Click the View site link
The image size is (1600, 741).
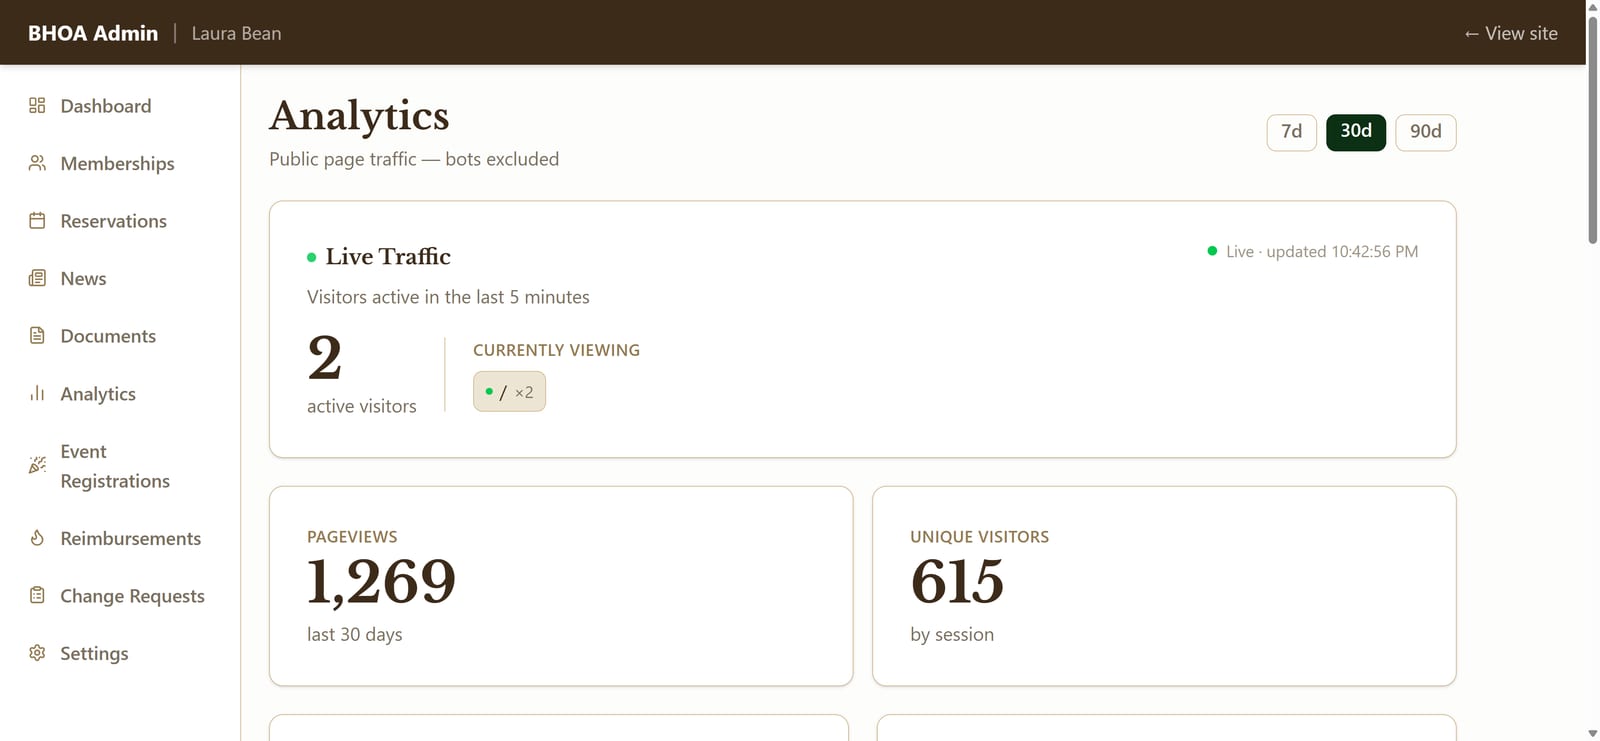tap(1511, 33)
